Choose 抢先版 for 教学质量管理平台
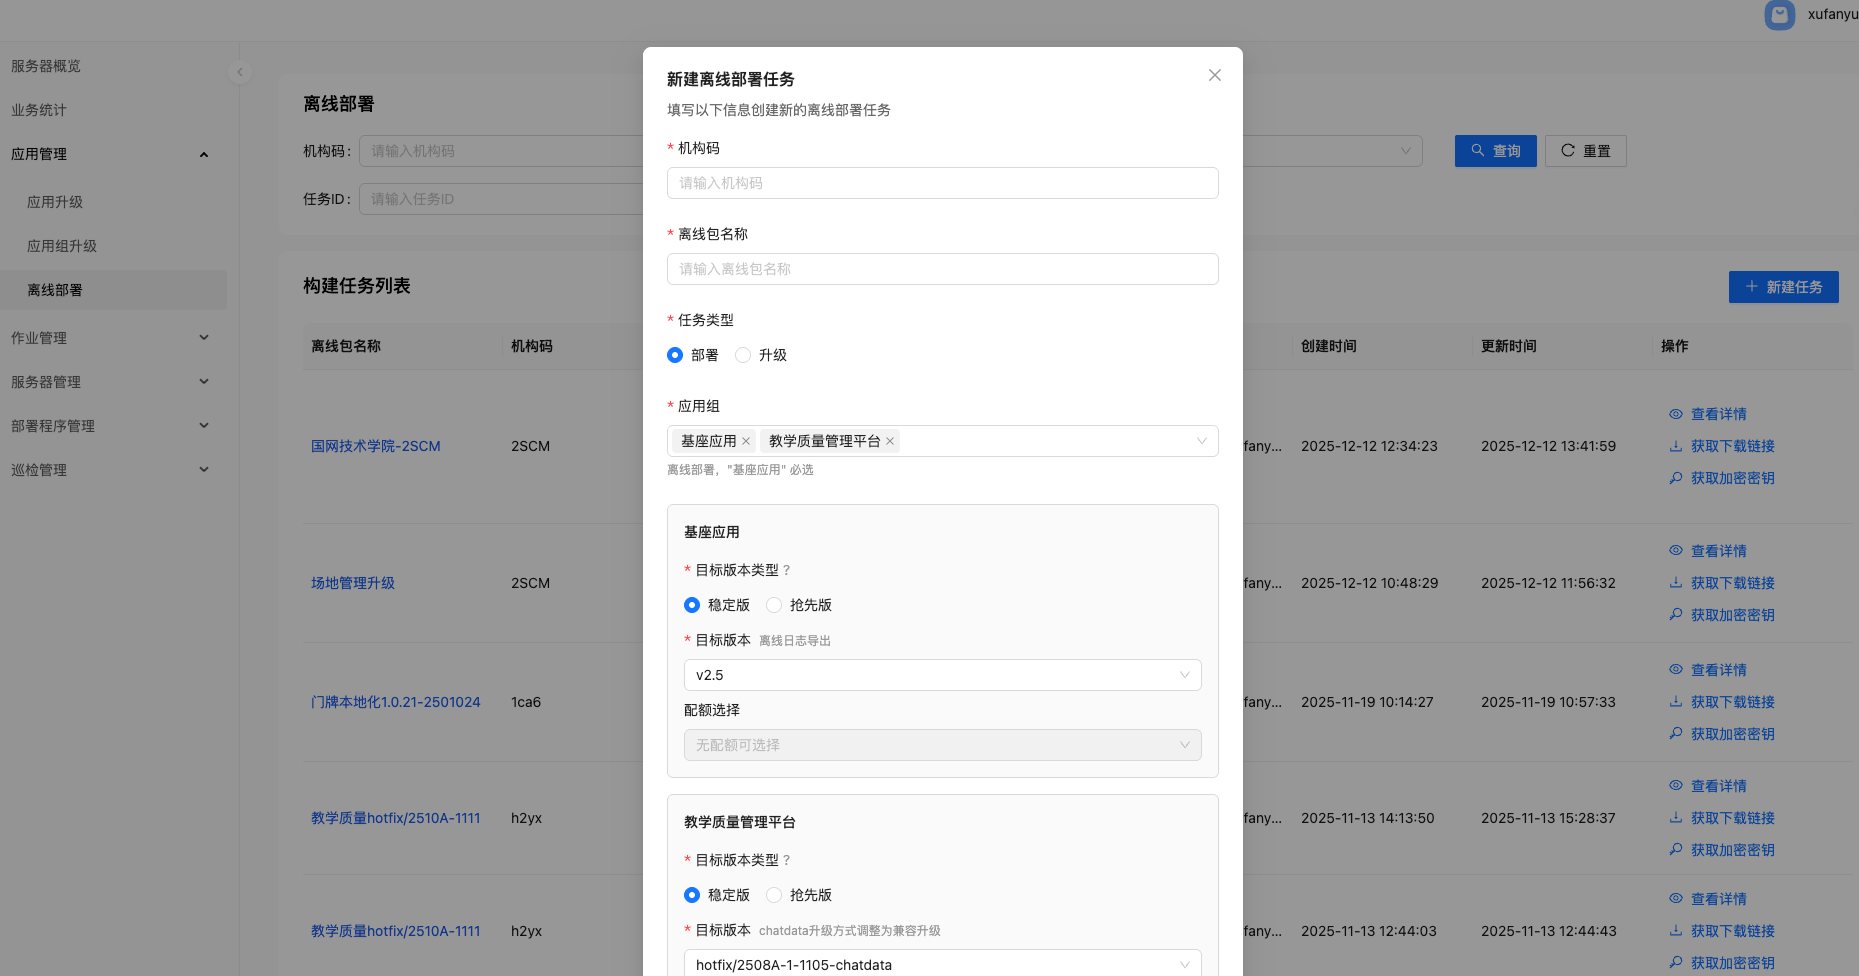The height and width of the screenshot is (976, 1859). point(774,895)
